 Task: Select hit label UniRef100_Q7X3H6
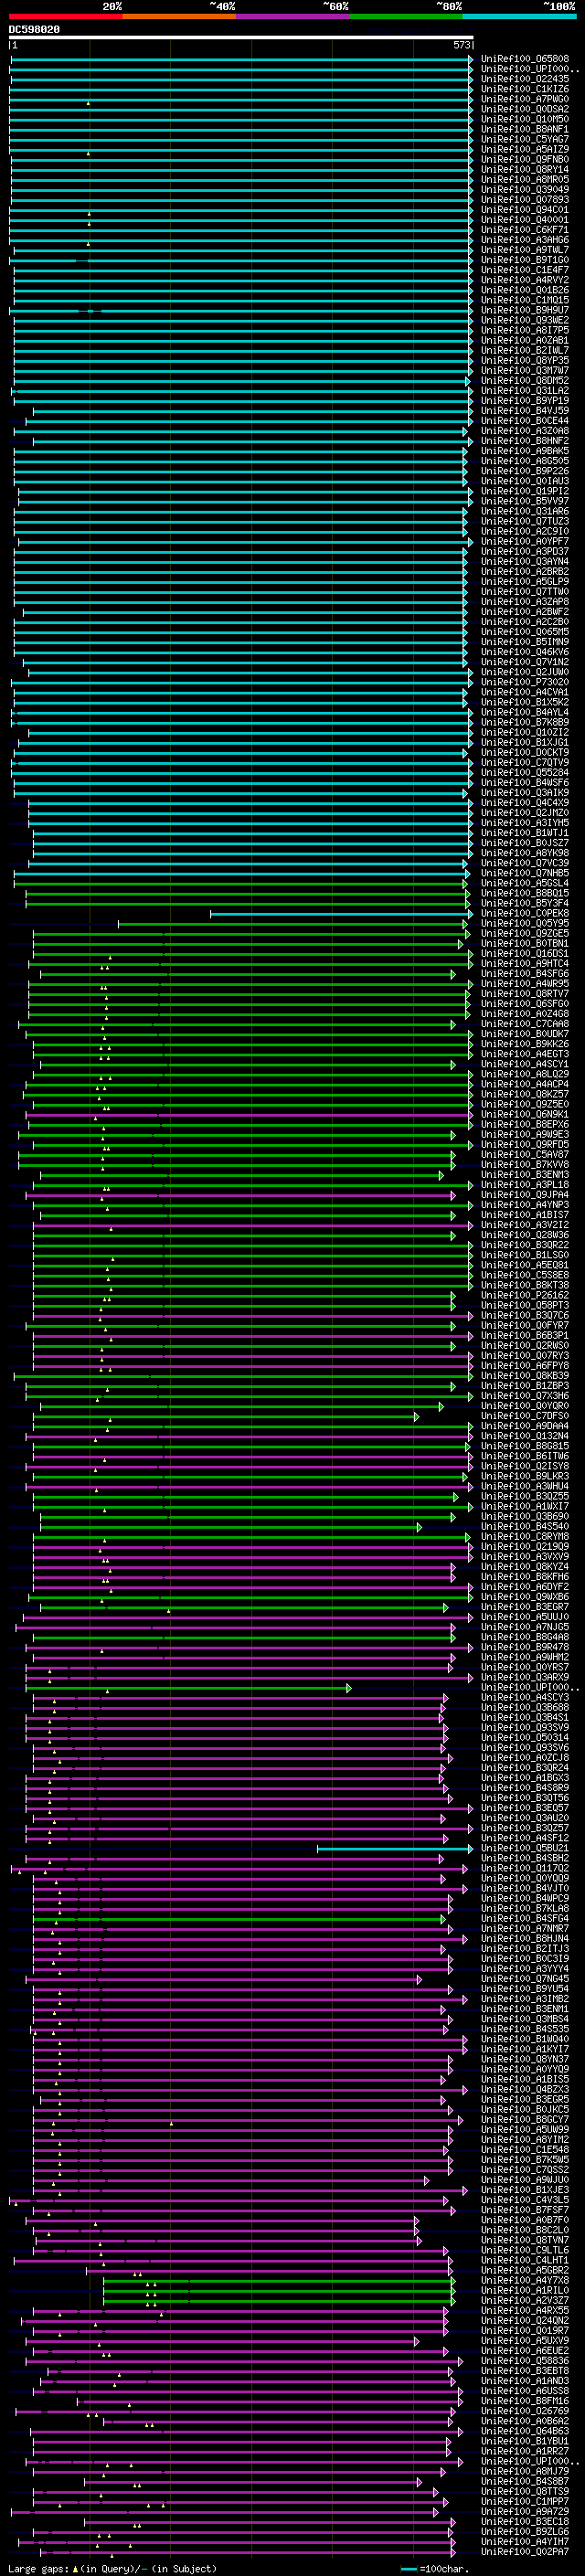(x=524, y=1395)
